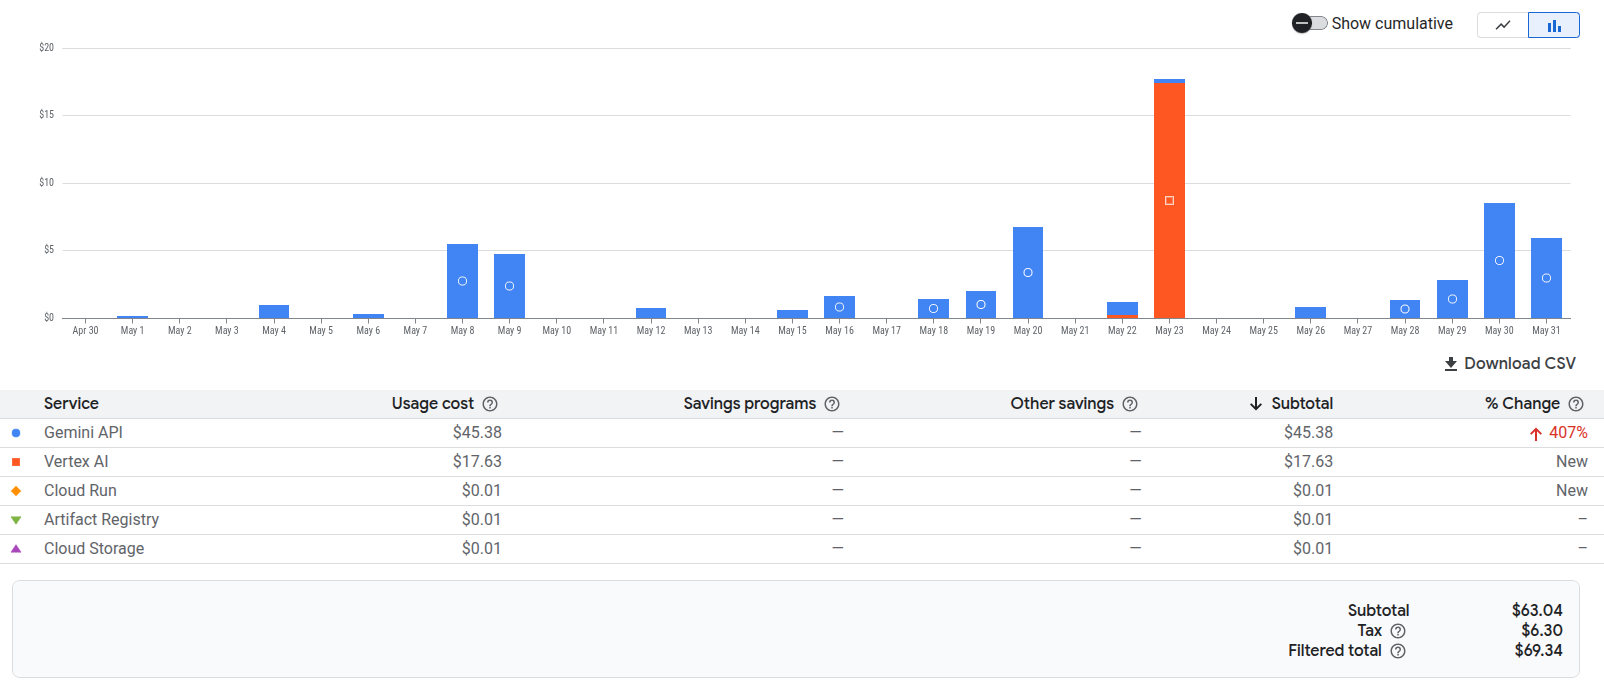Click the Apr 30 axis label
Image resolution: width=1604 pixels, height=686 pixels.
pyautogui.click(x=85, y=330)
